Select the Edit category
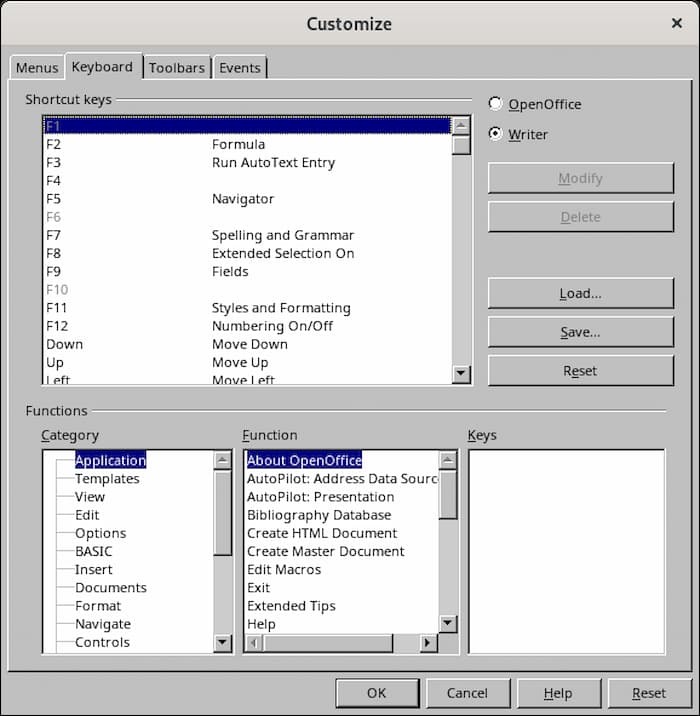 87,515
